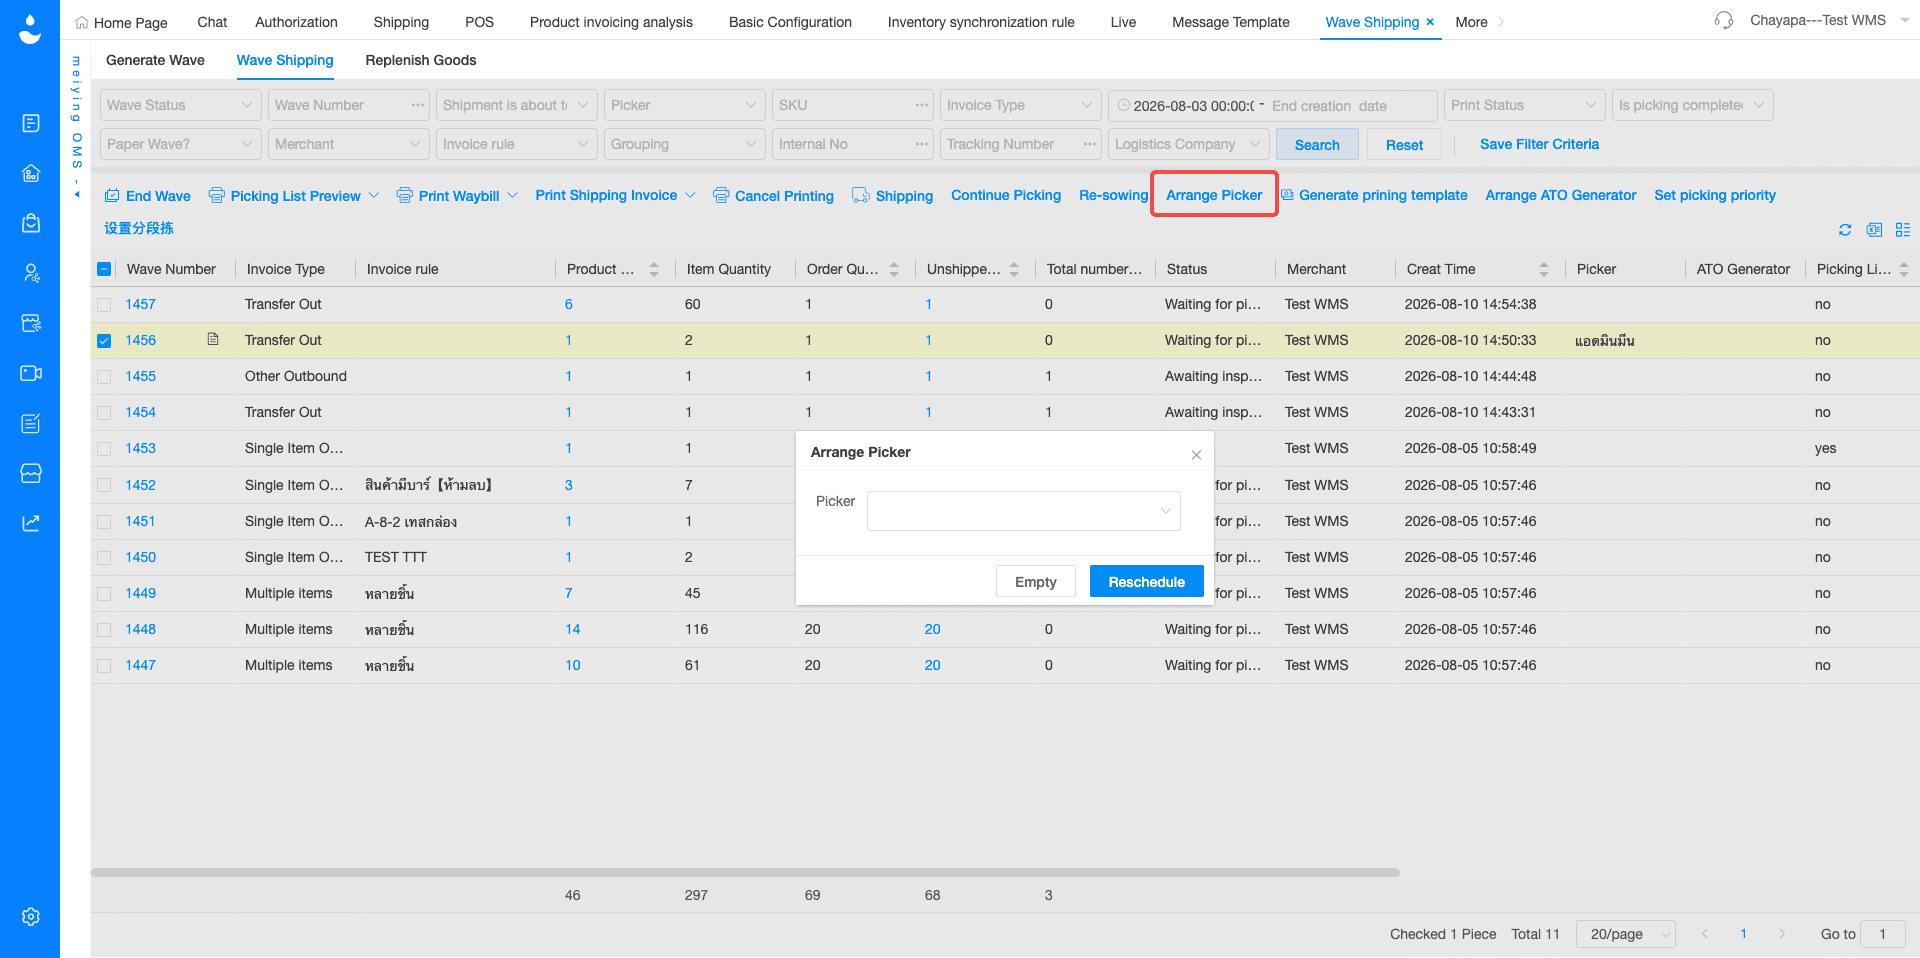Open the clipboard task sidebar icon
1920x958 pixels.
click(x=31, y=223)
